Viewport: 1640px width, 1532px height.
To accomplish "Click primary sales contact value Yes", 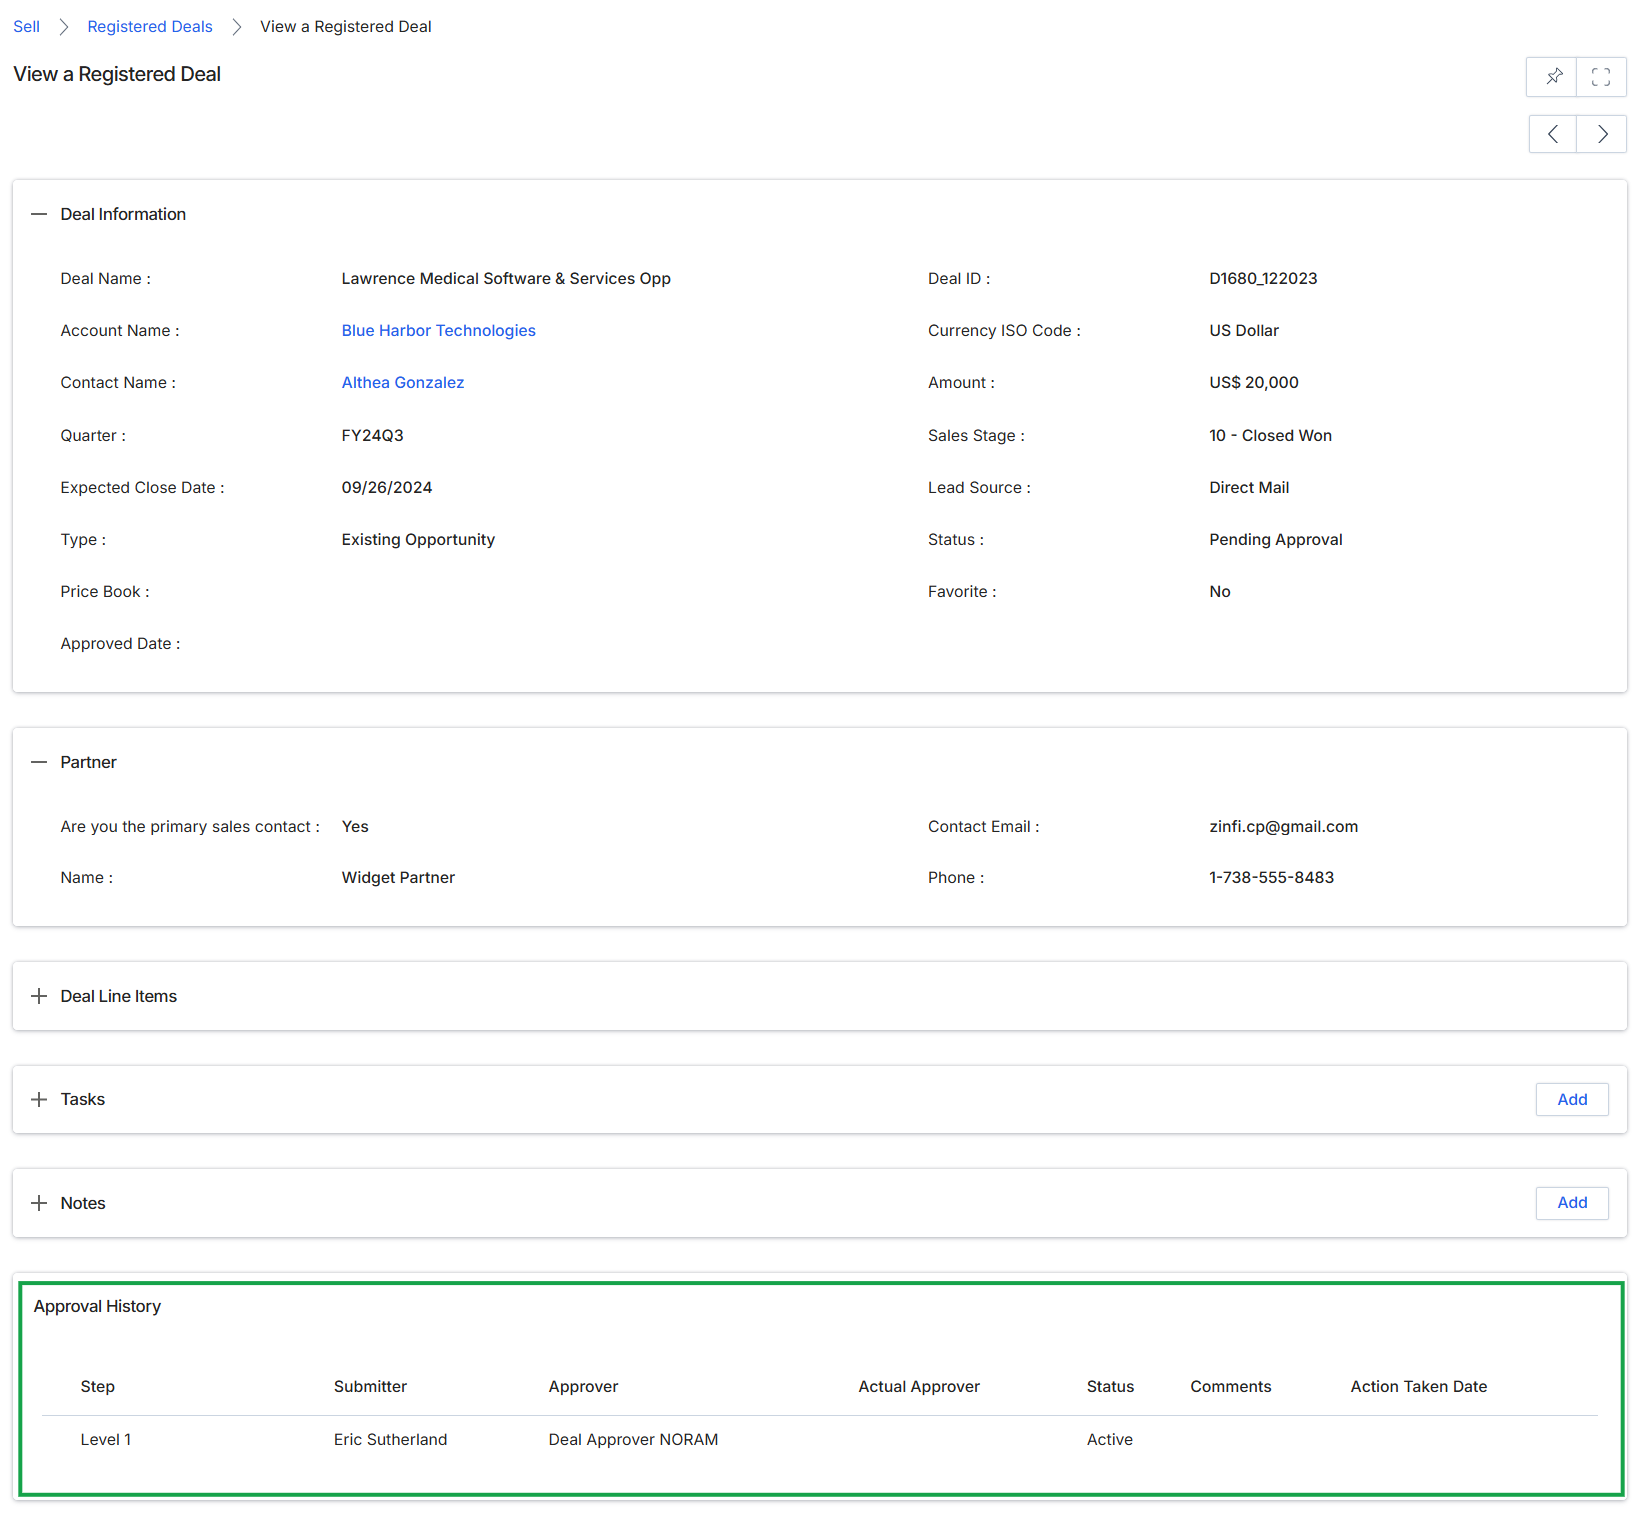I will pyautogui.click(x=355, y=827).
